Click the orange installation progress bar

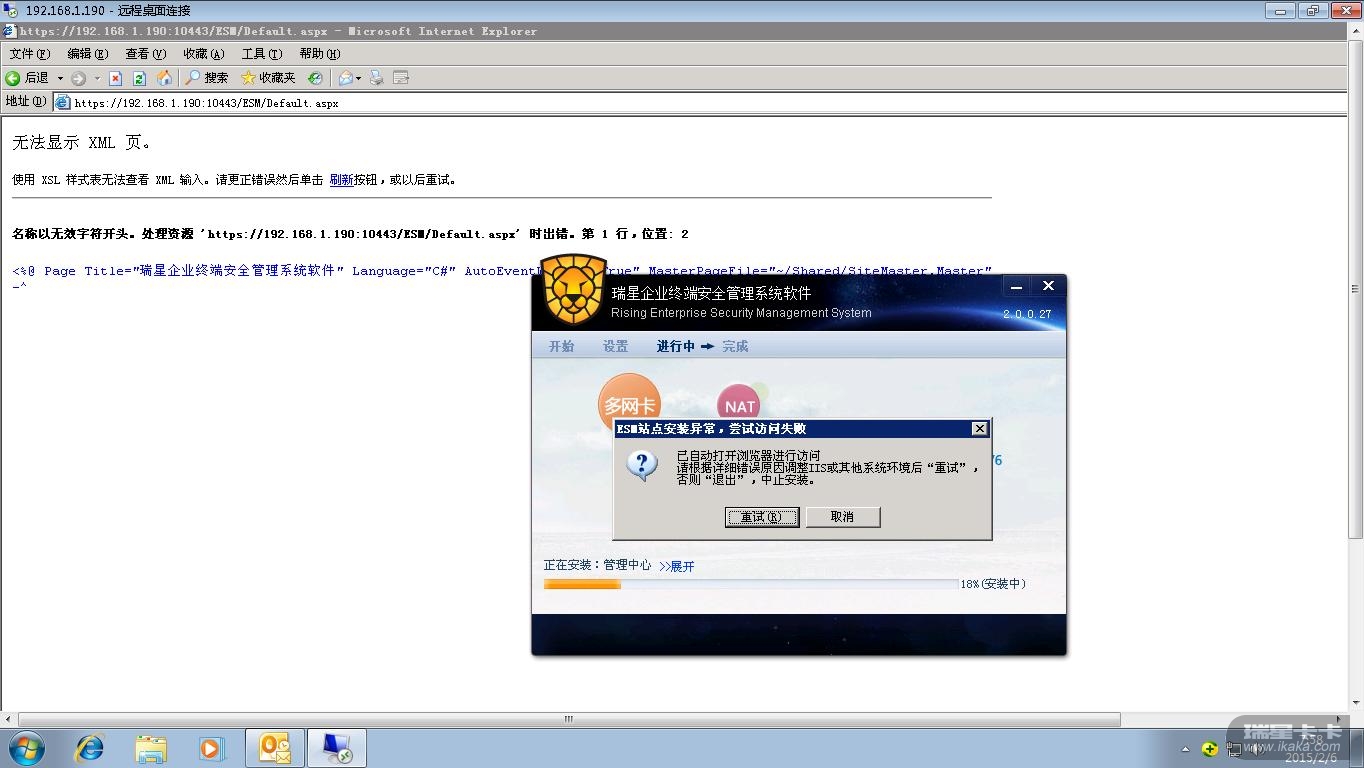tap(582, 584)
